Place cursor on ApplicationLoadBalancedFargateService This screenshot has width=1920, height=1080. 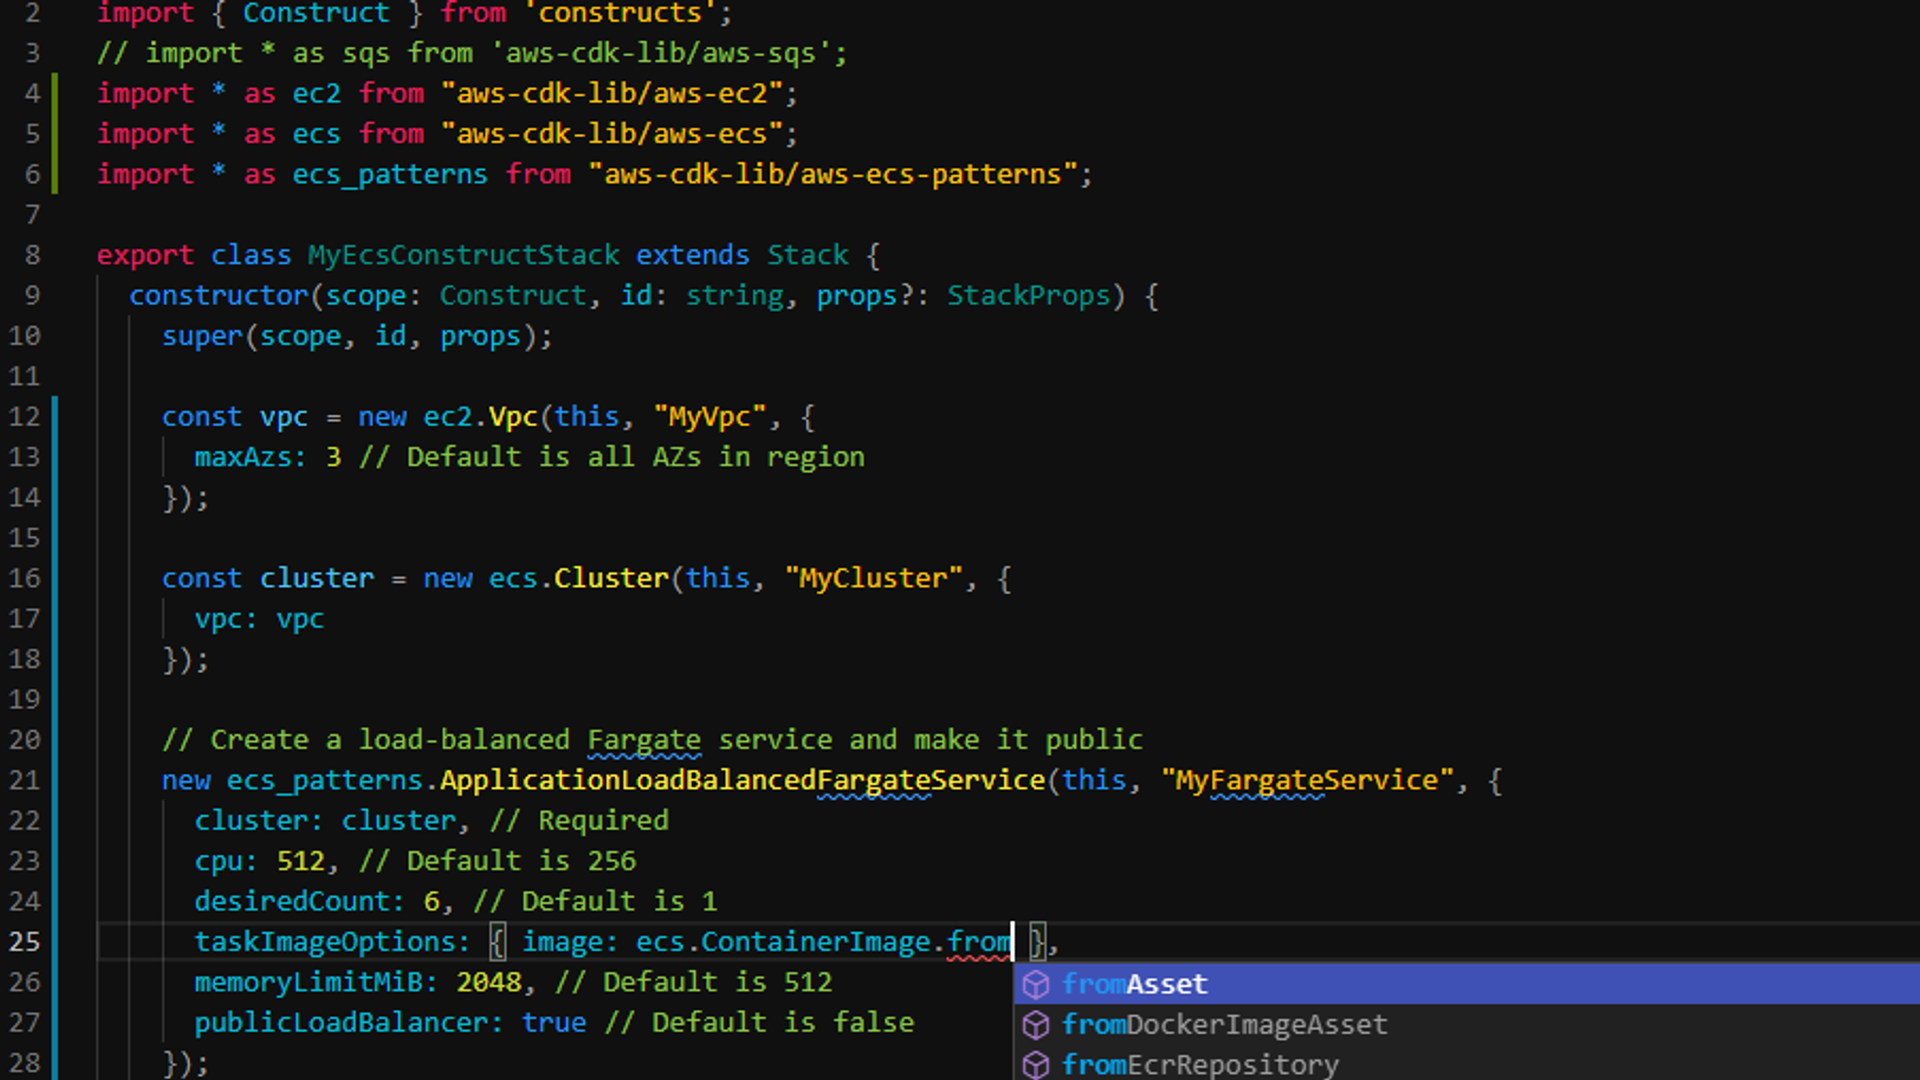coord(742,780)
